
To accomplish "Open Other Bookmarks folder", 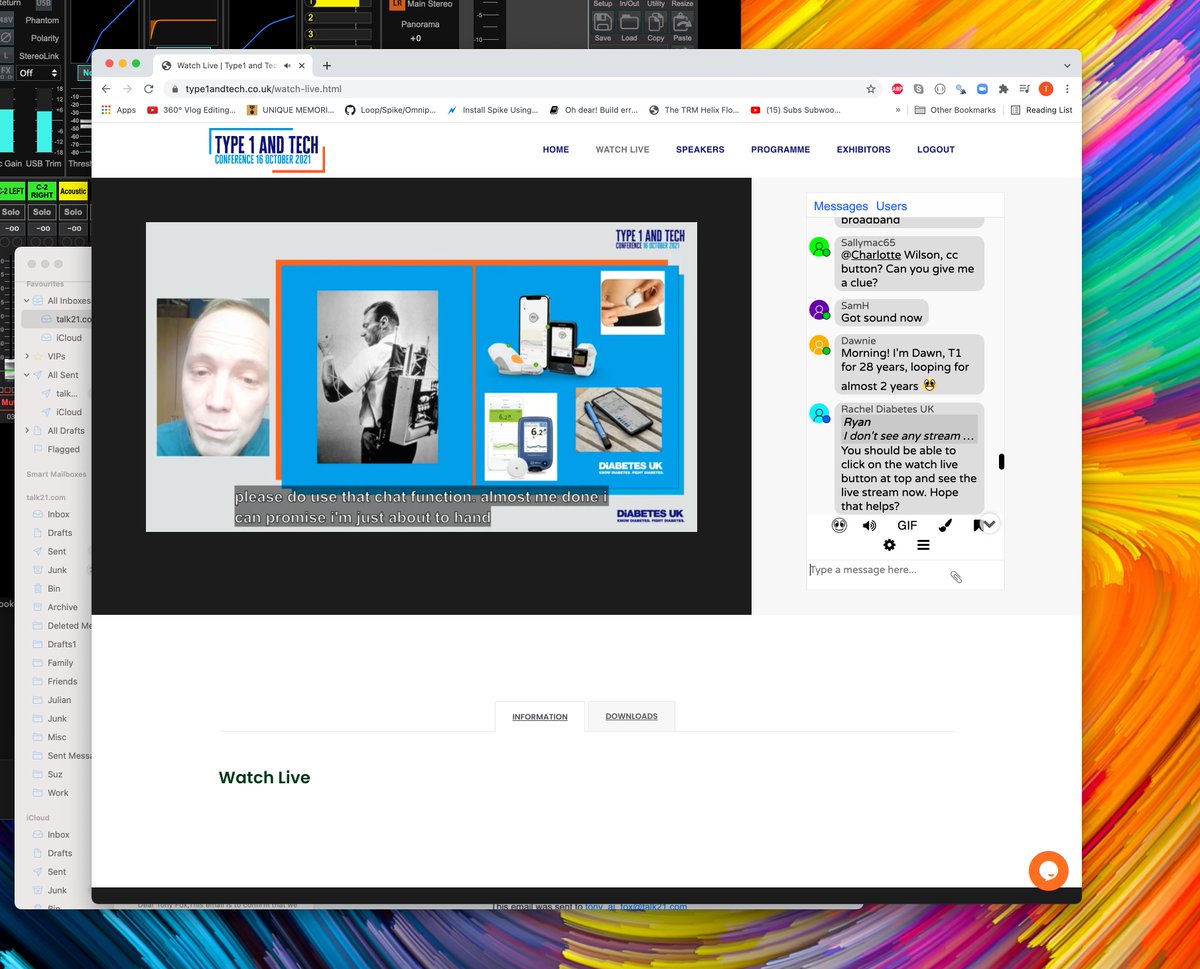I will (x=955, y=110).
